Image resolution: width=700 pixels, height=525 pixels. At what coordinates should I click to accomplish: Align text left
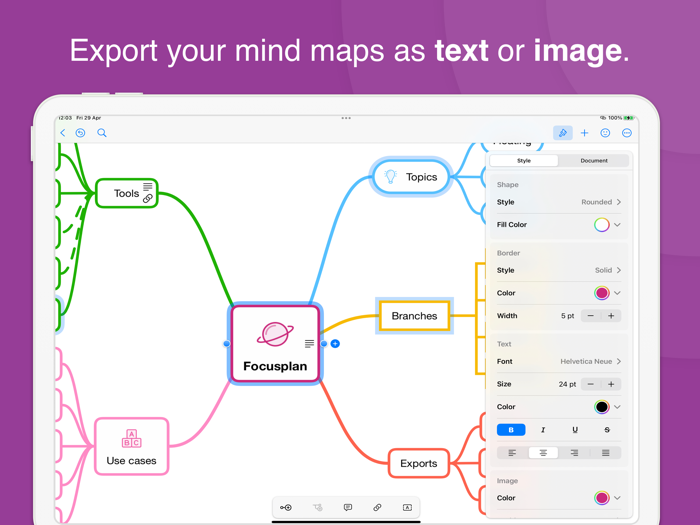(x=512, y=453)
